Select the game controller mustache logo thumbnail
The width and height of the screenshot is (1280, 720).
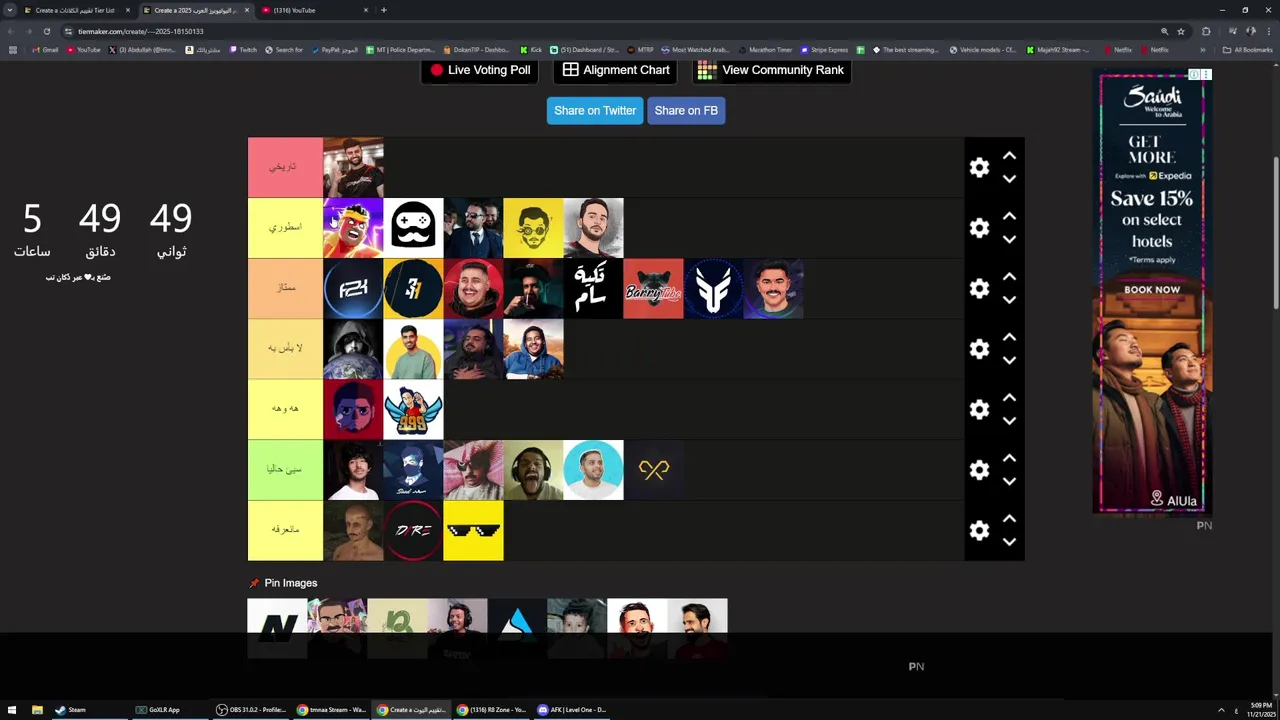point(413,228)
